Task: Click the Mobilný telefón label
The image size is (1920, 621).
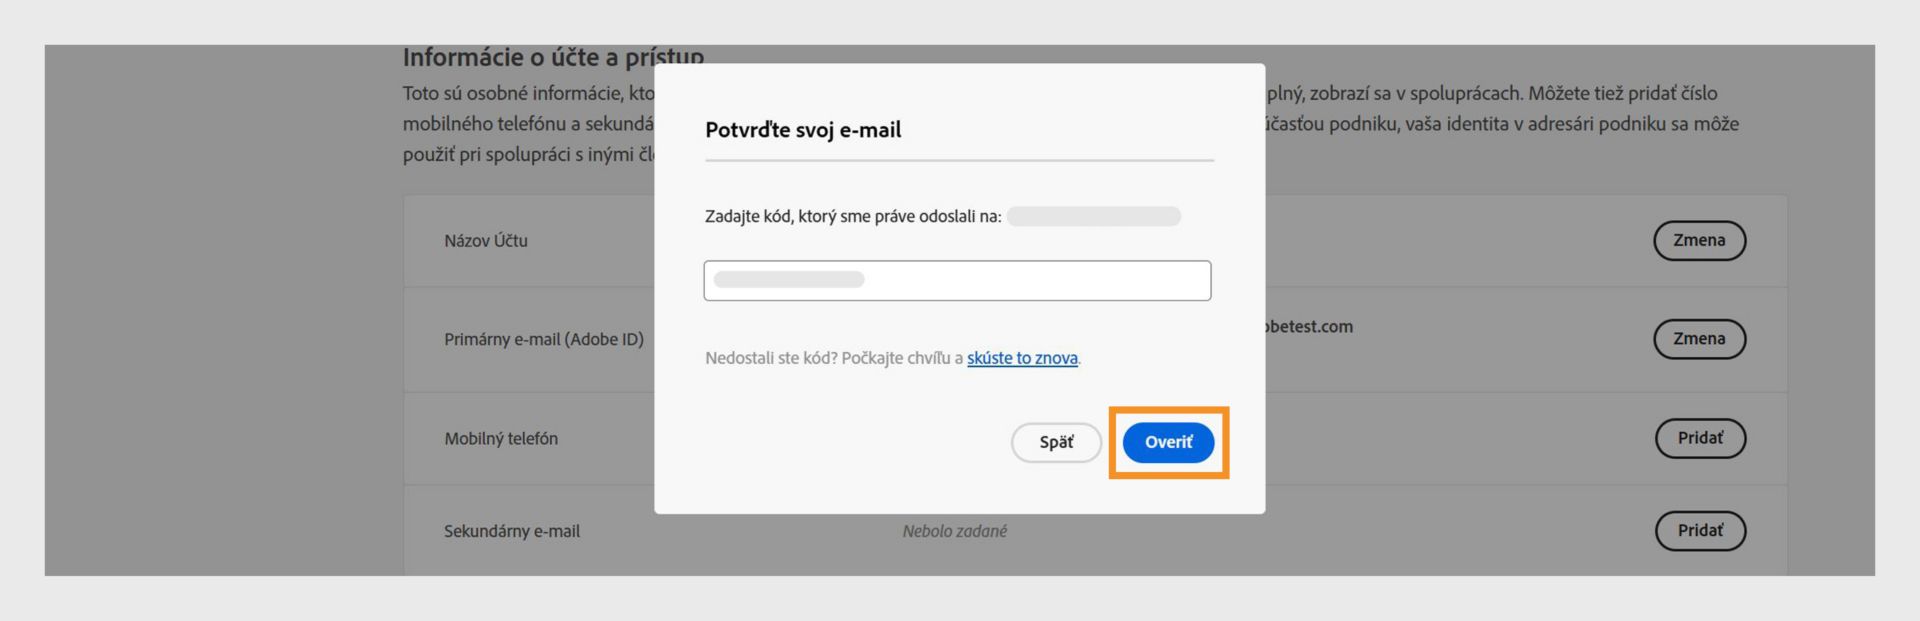Action: click(x=501, y=438)
